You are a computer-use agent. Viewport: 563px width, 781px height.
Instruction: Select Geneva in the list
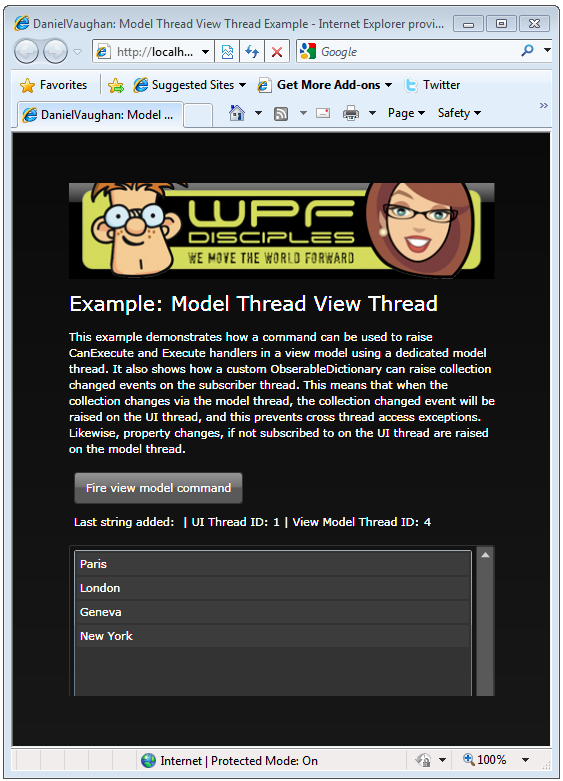273,612
